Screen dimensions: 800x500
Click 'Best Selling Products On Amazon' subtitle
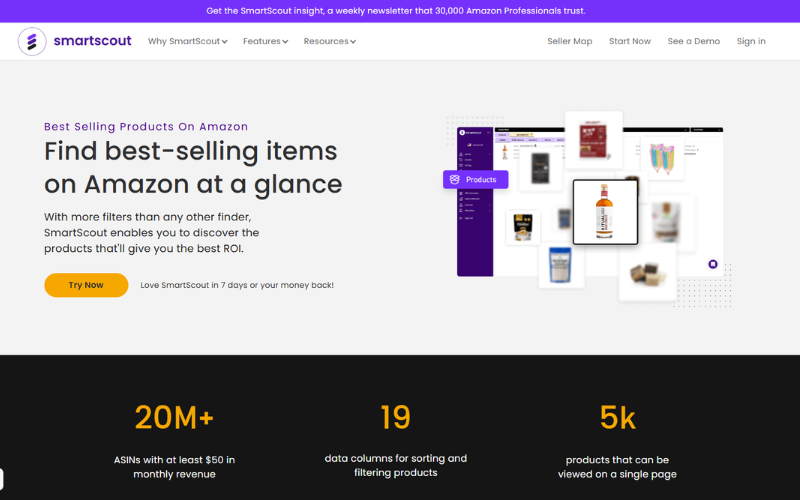point(146,127)
